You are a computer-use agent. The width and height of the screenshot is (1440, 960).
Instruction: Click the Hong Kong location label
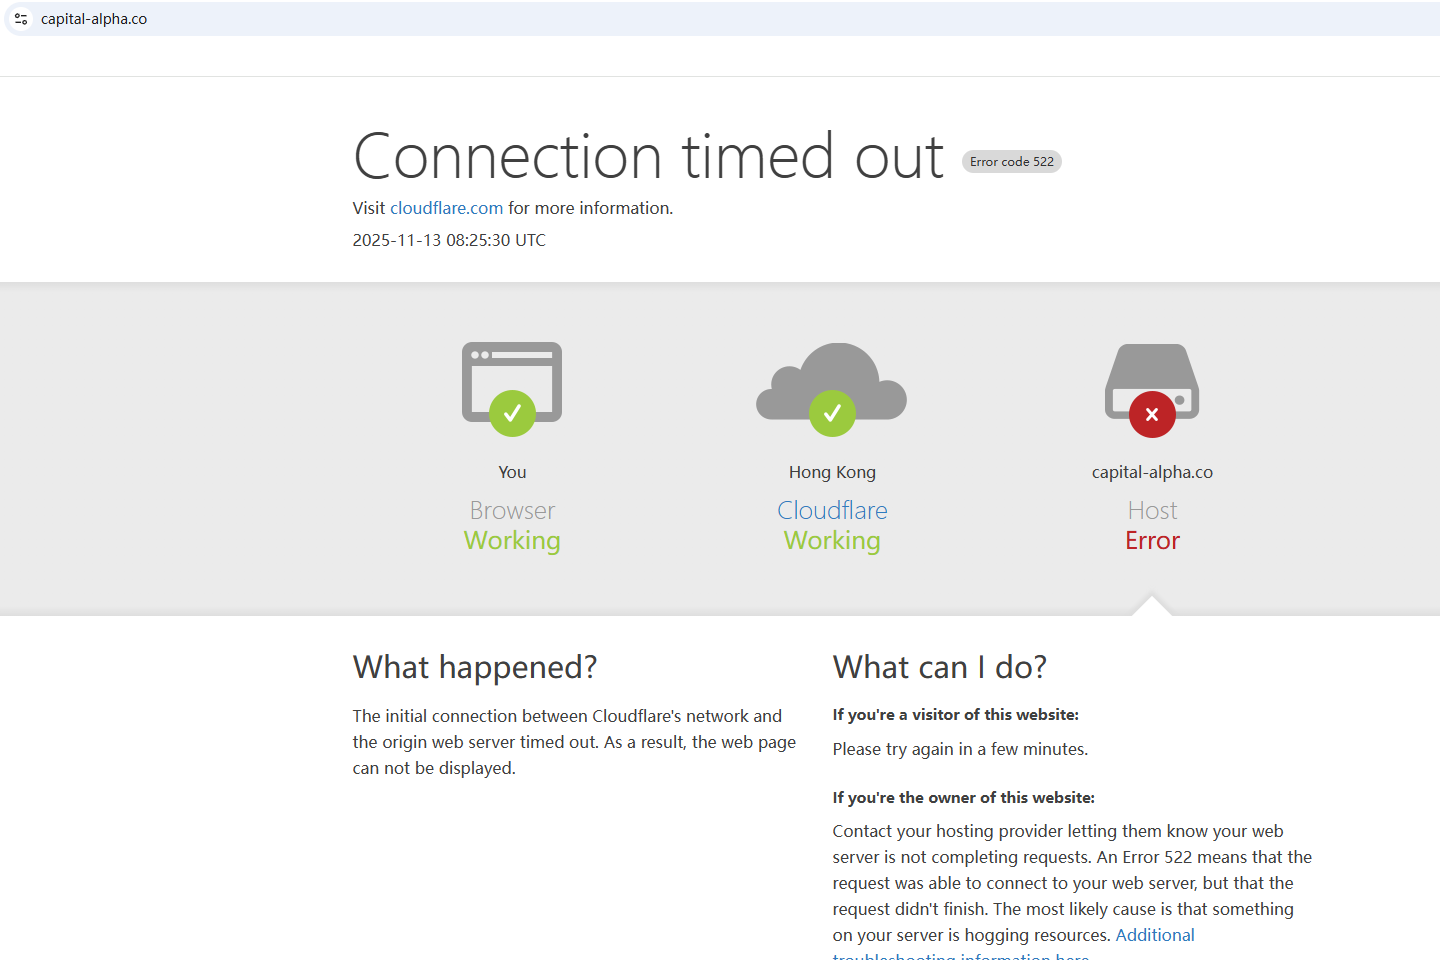coord(832,472)
